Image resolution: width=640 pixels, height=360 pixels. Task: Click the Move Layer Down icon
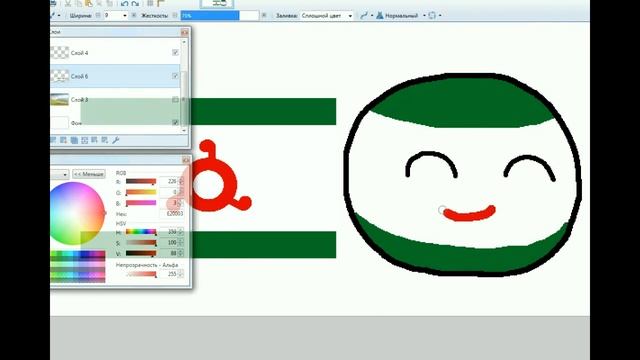tap(105, 140)
